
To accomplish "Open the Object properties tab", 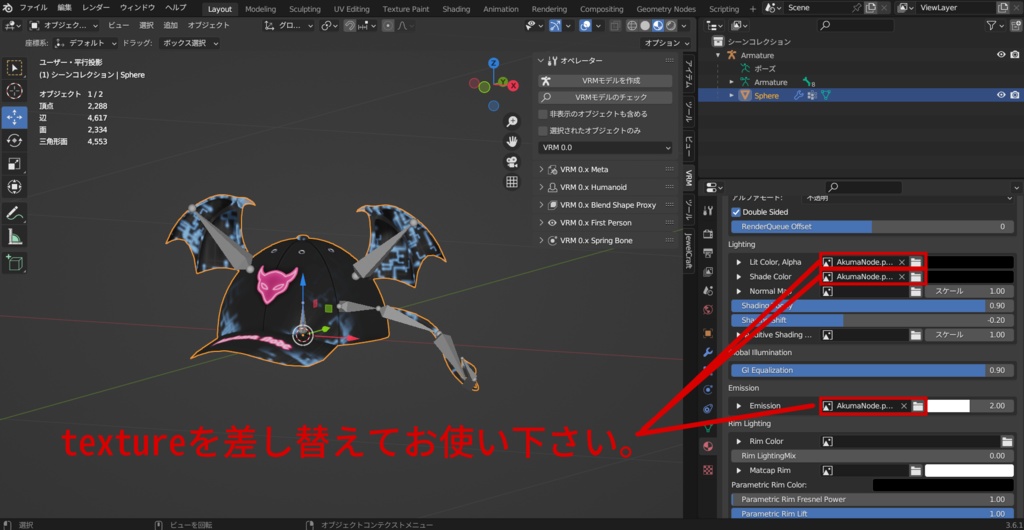I will 708,333.
